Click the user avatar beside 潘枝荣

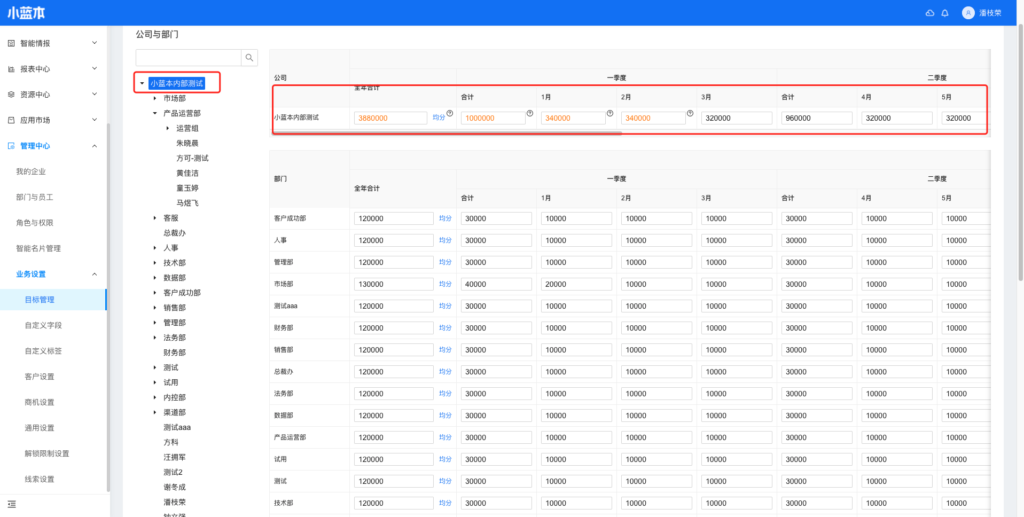coord(968,13)
